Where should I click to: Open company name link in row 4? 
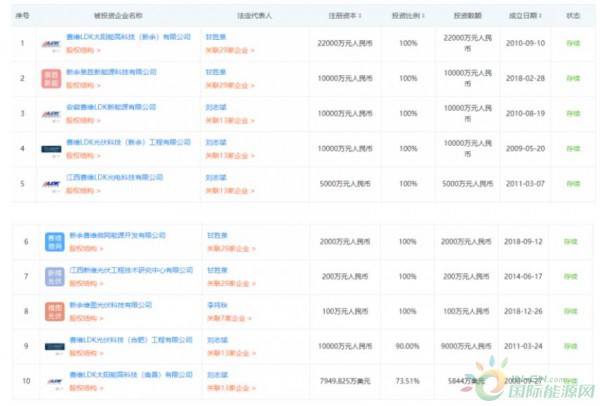click(x=129, y=142)
